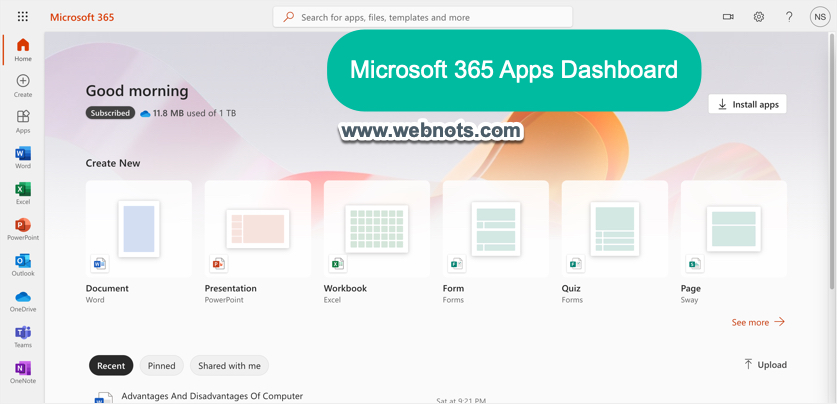Create a new Sway Page thumbnail
This screenshot has width=837, height=404.
[x=734, y=229]
